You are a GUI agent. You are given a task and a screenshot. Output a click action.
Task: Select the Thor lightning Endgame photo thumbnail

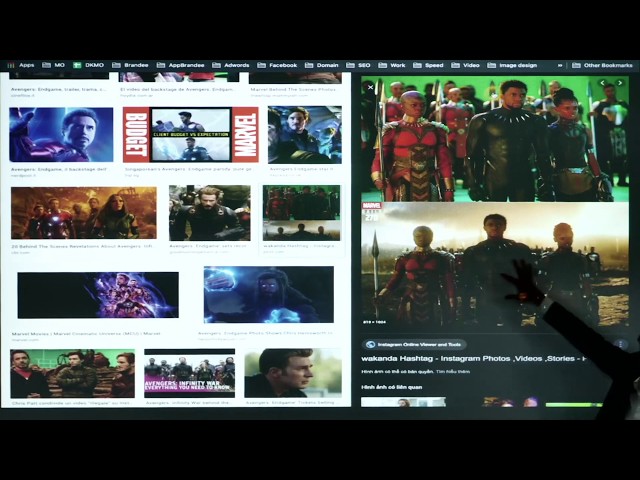coord(269,294)
